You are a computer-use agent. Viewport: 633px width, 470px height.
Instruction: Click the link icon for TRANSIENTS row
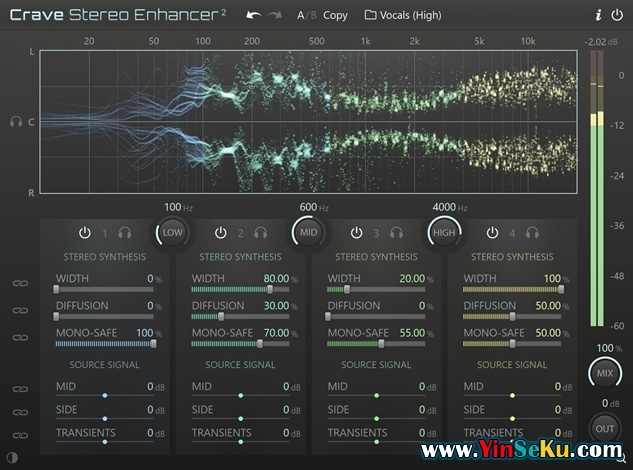[x=18, y=437]
